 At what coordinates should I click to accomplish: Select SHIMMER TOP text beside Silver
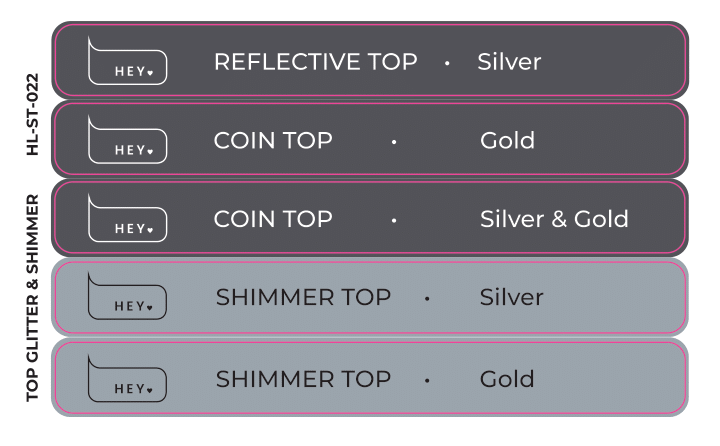(x=303, y=297)
